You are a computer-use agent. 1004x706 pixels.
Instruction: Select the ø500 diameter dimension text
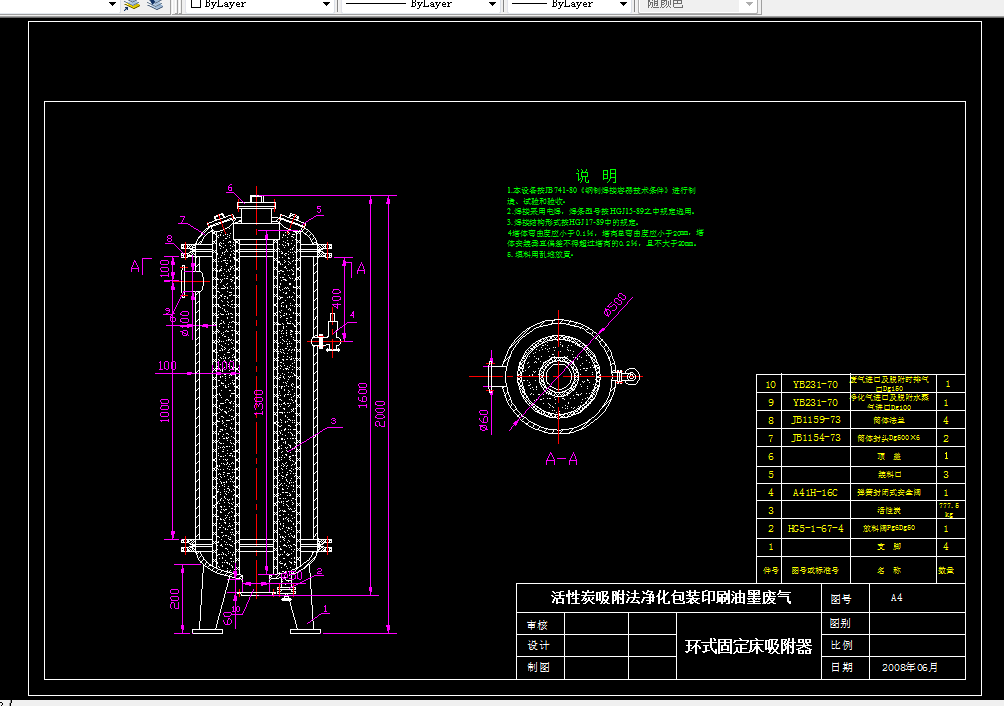coord(615,305)
